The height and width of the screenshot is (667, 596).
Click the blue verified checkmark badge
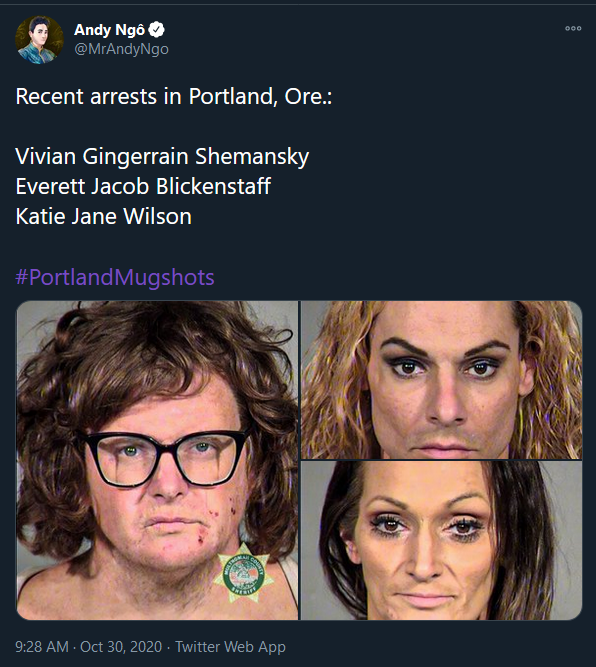(157, 29)
